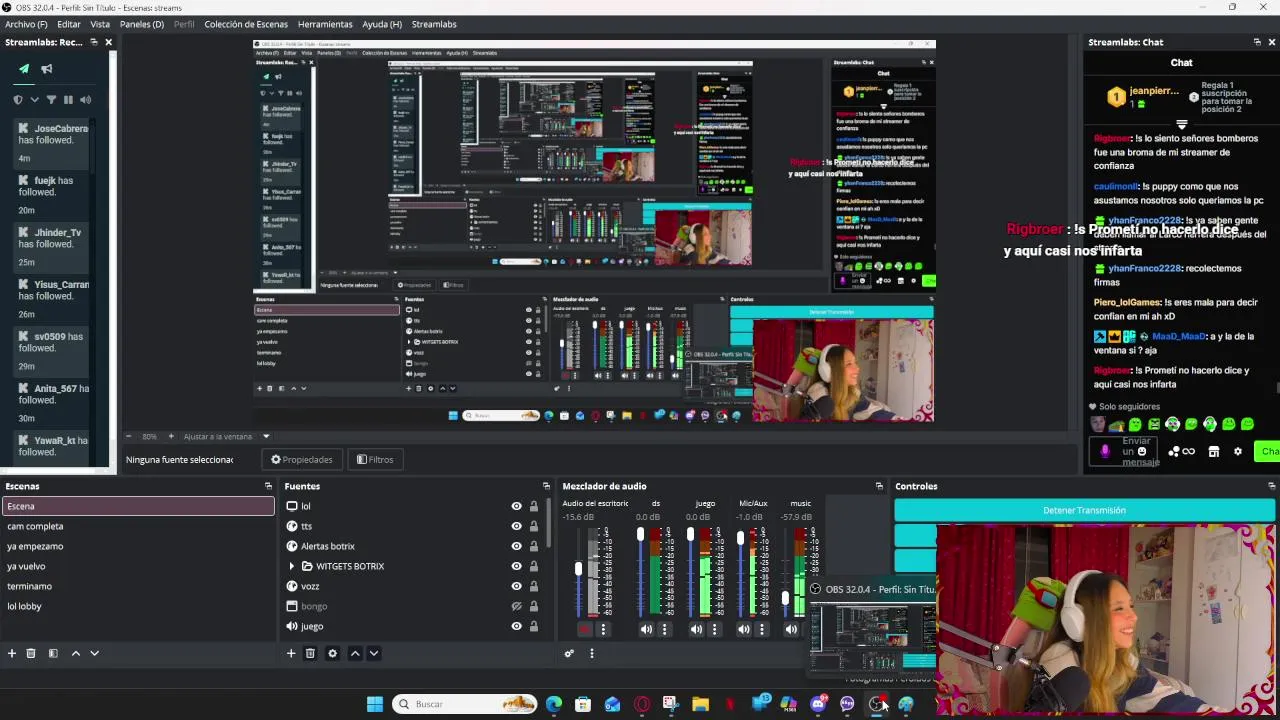Open source properties gear in the Fuentes toolbar
Image resolution: width=1280 pixels, height=720 pixels.
coord(332,653)
